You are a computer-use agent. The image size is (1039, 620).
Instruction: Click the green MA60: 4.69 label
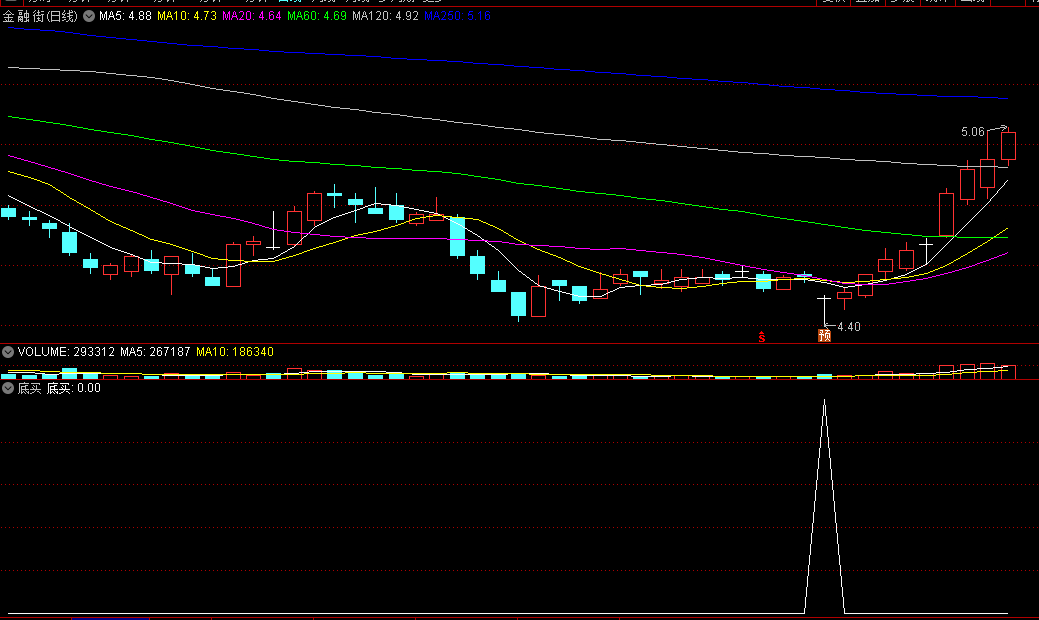[317, 16]
